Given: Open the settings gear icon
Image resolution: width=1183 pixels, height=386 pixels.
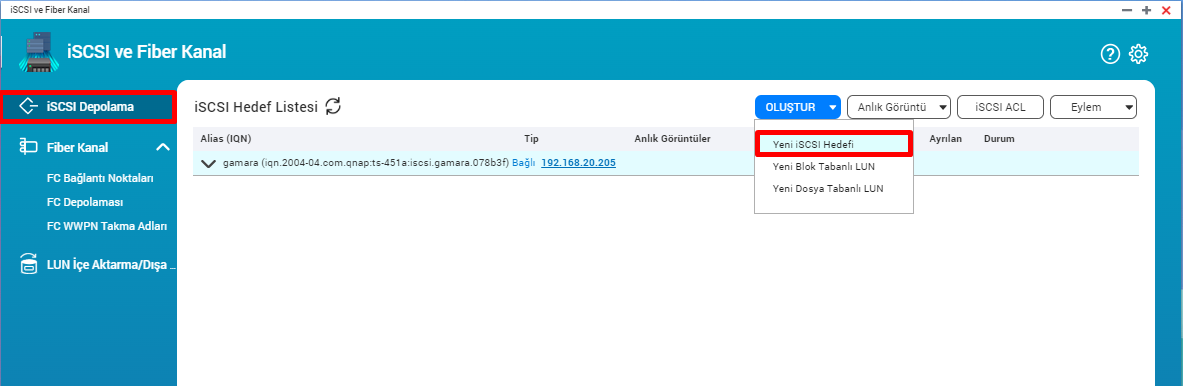Looking at the screenshot, I should click(x=1138, y=54).
